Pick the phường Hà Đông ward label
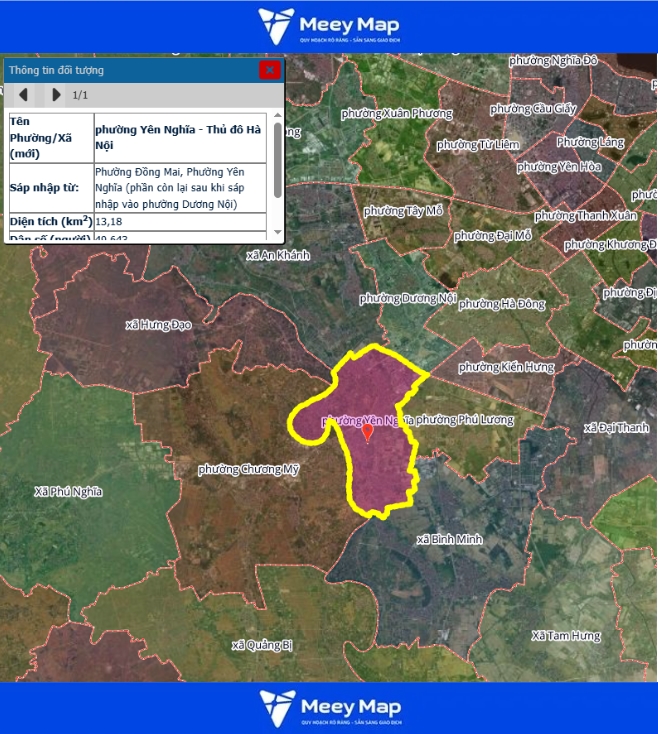This screenshot has width=658, height=734. tap(502, 304)
